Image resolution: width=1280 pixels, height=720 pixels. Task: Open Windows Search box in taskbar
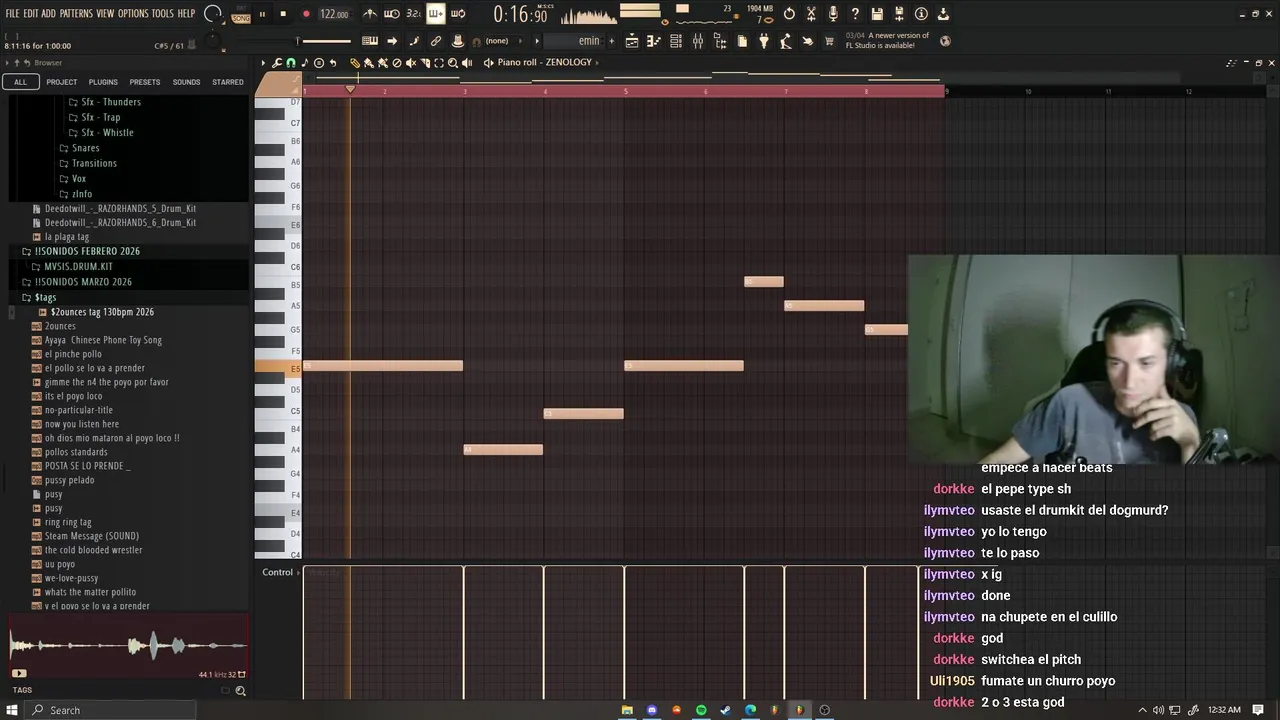[x=110, y=710]
